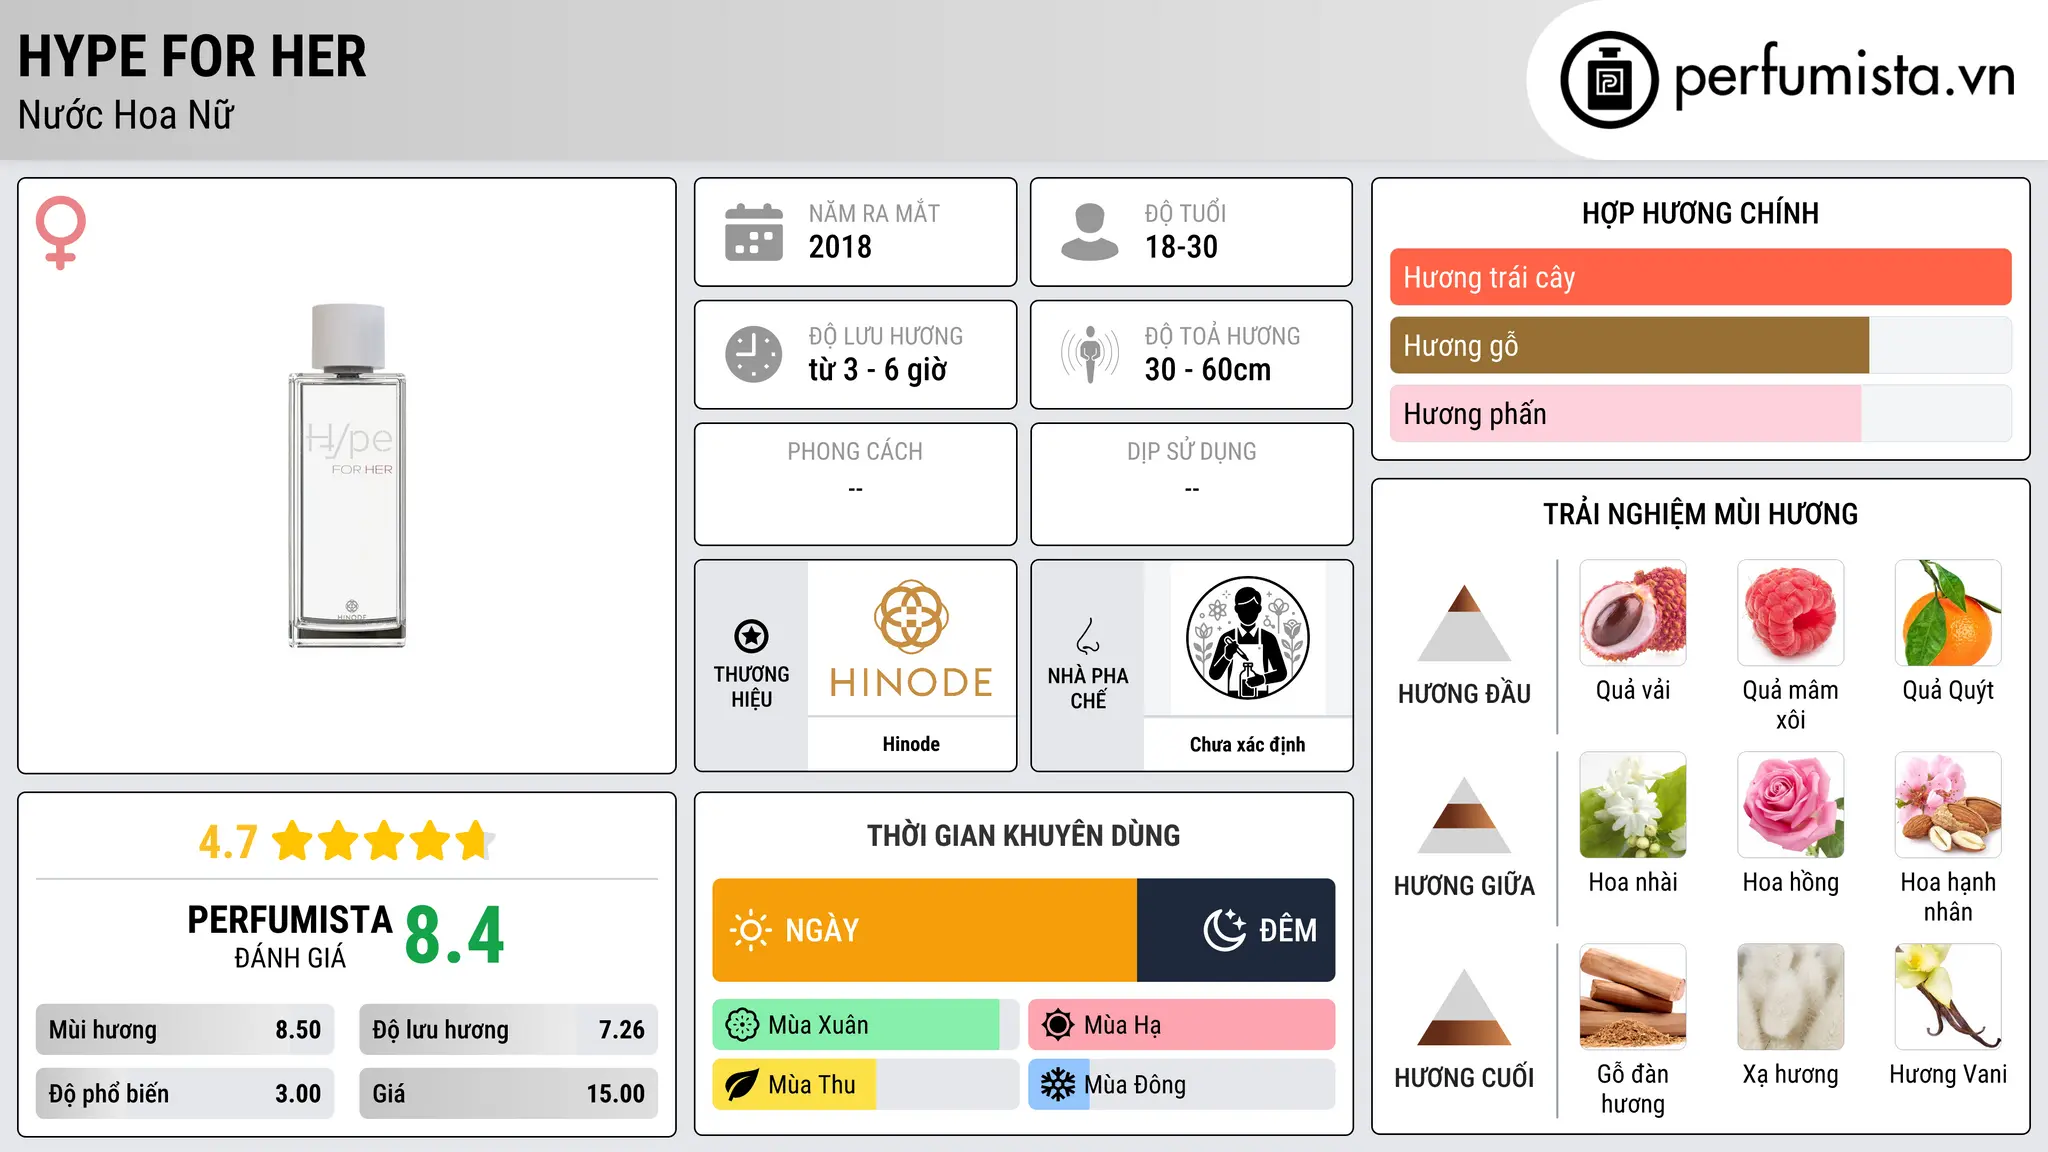Click the sun icon in the Ngày bar
2048x1152 pixels.
(750, 930)
